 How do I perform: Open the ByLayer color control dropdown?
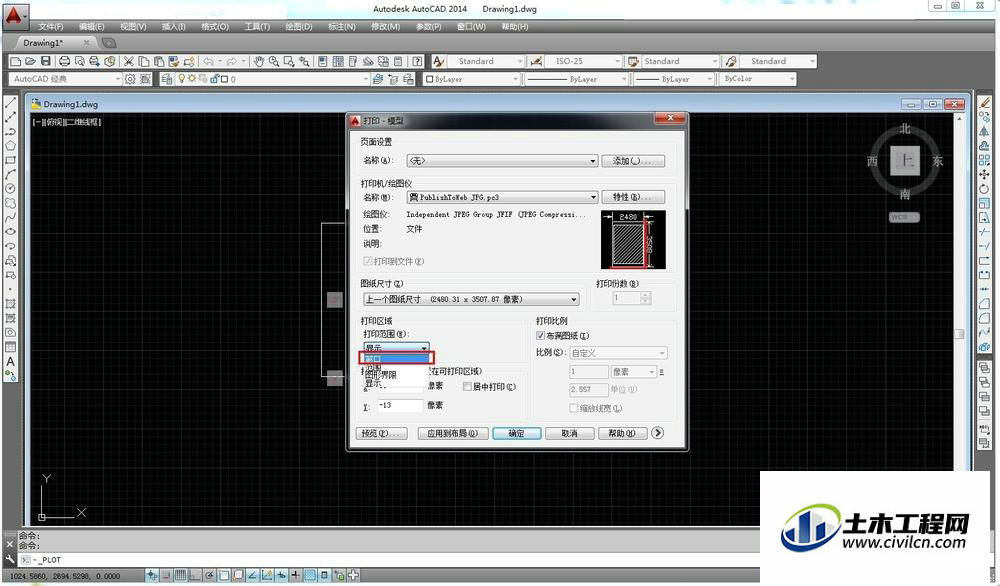pos(472,79)
